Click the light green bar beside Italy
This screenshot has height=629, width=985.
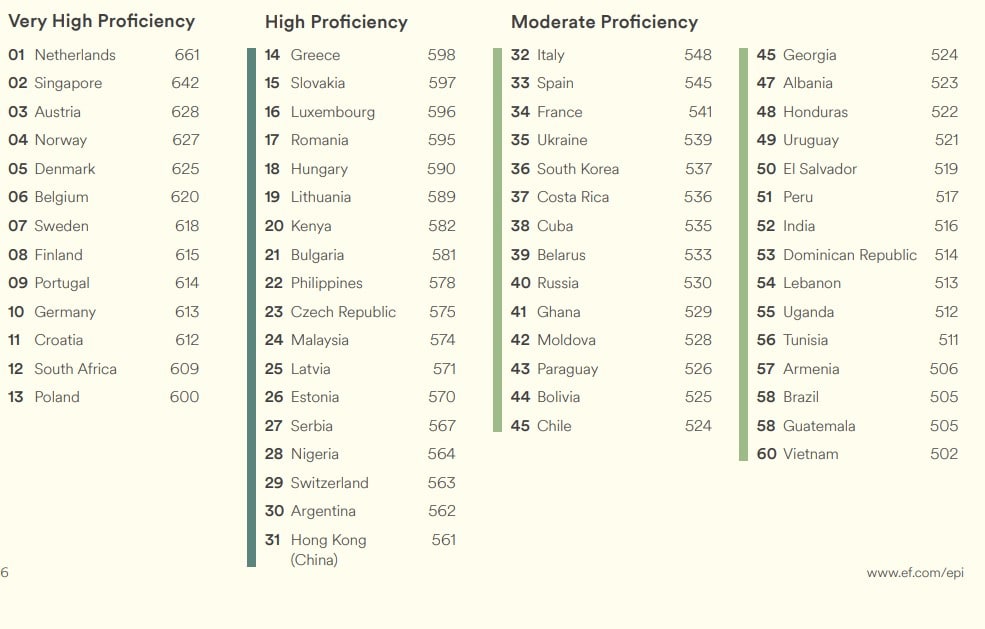coord(498,240)
